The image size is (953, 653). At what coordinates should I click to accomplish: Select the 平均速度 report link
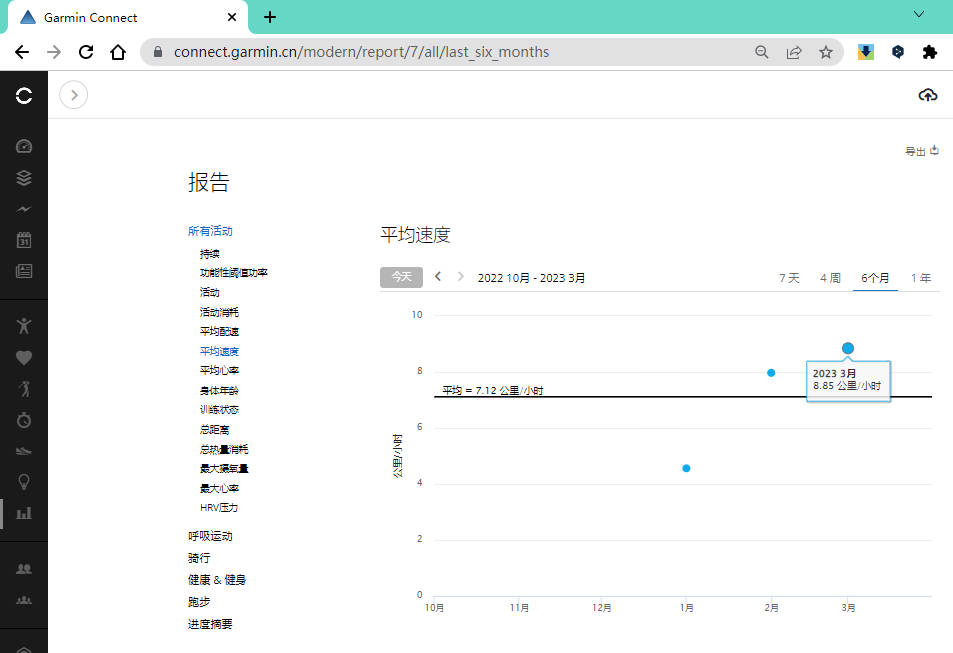coord(219,351)
